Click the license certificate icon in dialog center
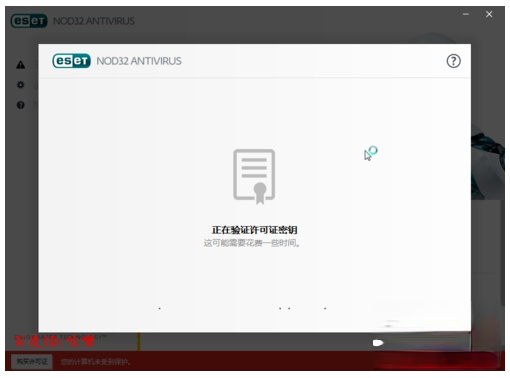Screen dimensions: 510x378 [x=254, y=176]
